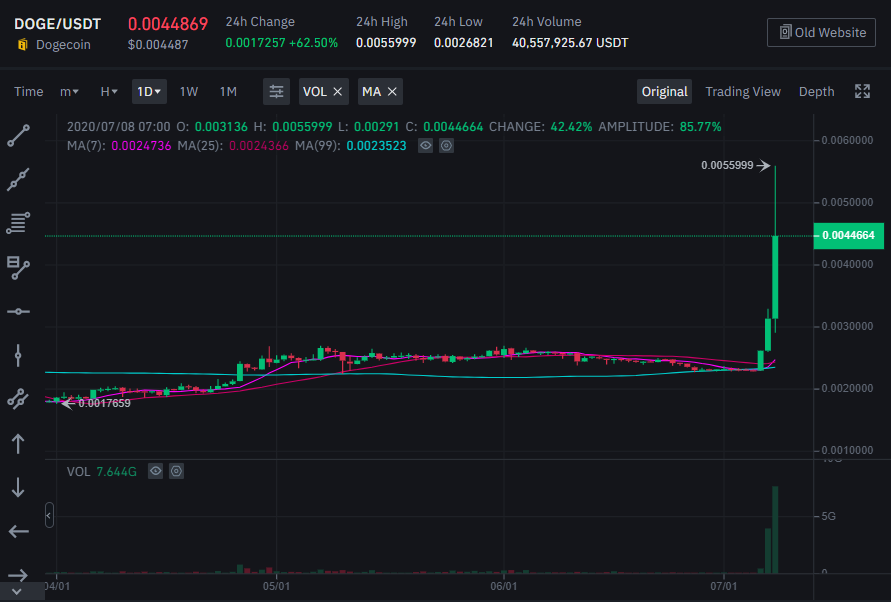Select the trend line drawing tool

coord(18,136)
